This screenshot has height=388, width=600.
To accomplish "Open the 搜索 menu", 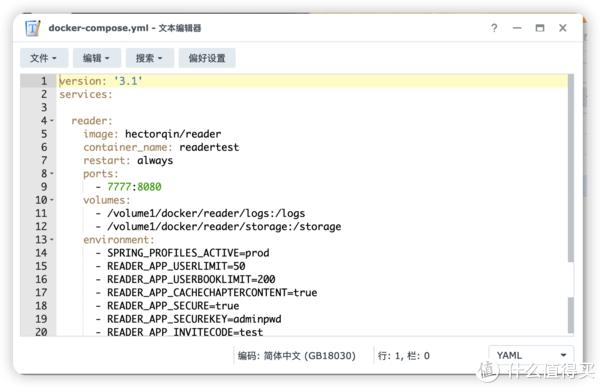I will (x=150, y=58).
